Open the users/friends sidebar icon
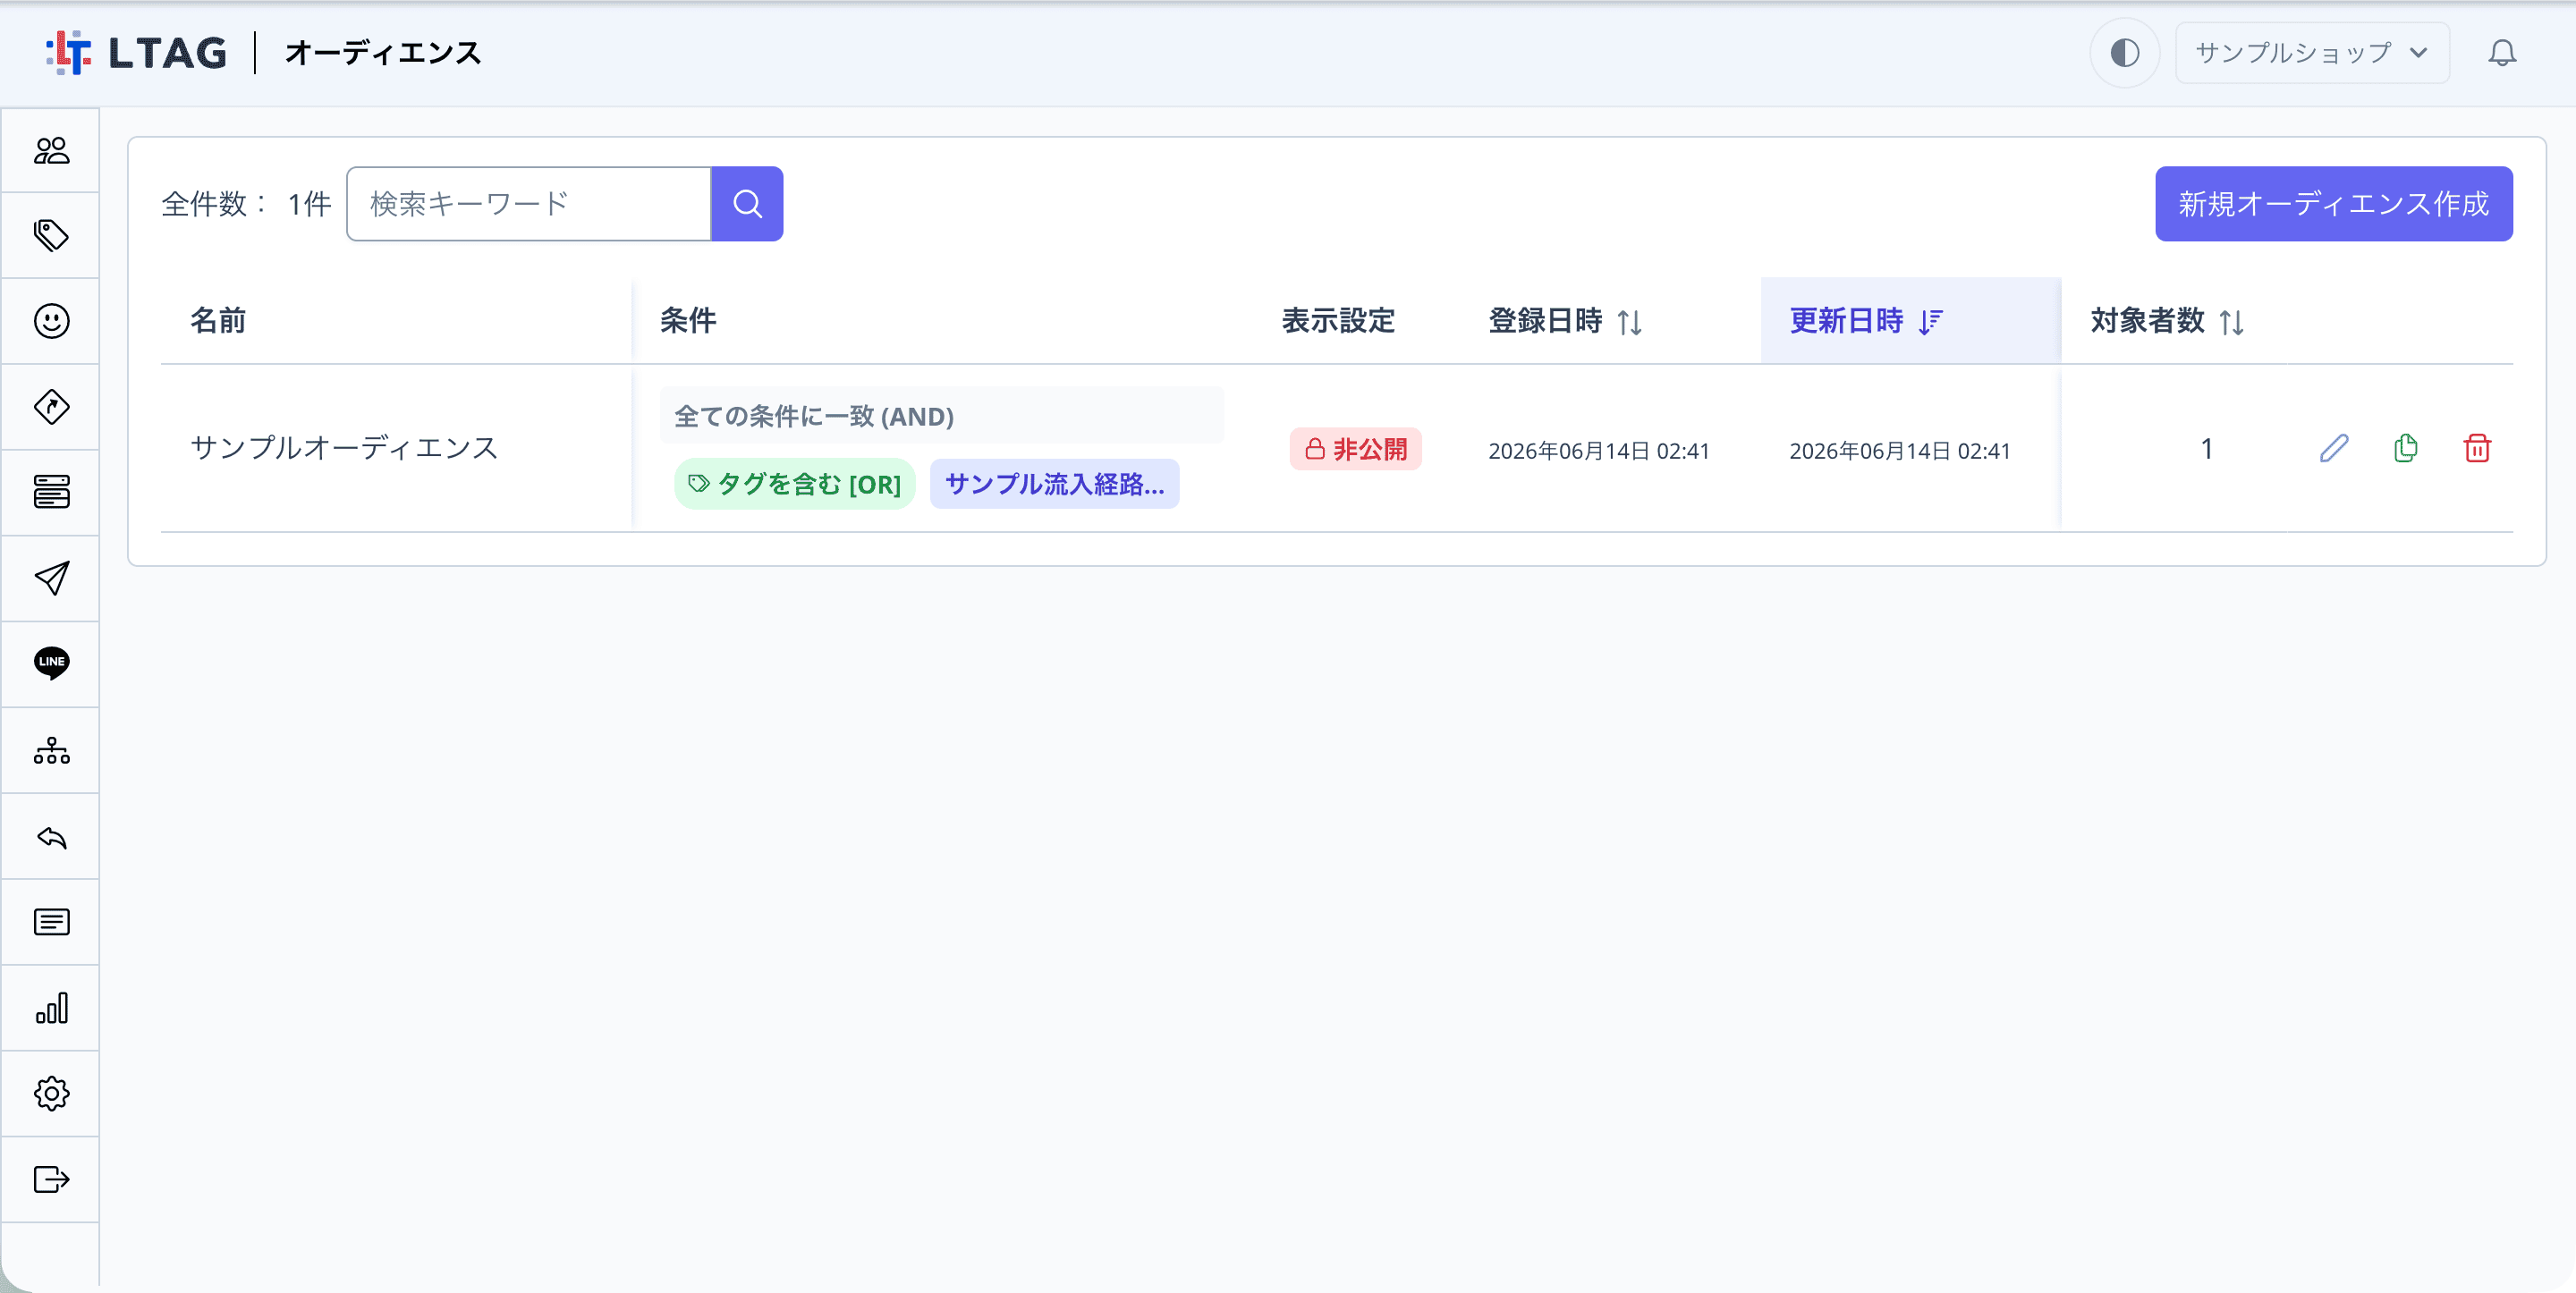The image size is (2576, 1293). [x=51, y=150]
